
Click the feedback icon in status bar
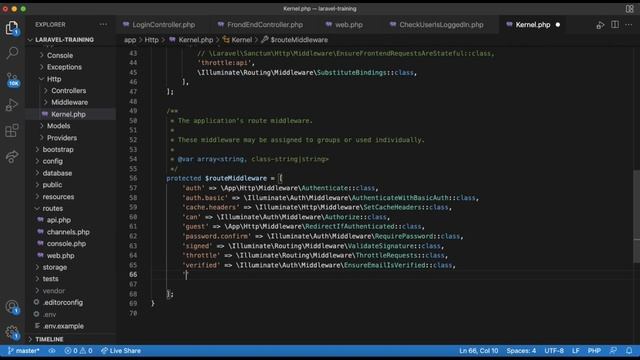(613, 351)
